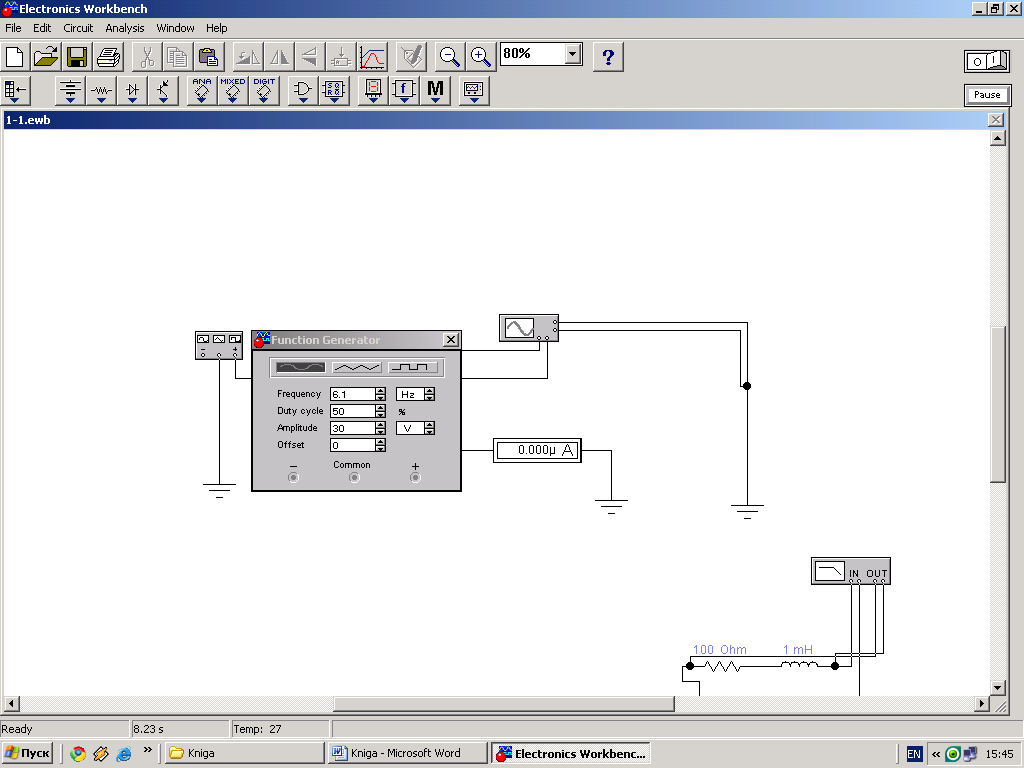The width and height of the screenshot is (1024, 768).
Task: Move the vertical scrollbar thumb
Action: pyautogui.click(x=997, y=404)
